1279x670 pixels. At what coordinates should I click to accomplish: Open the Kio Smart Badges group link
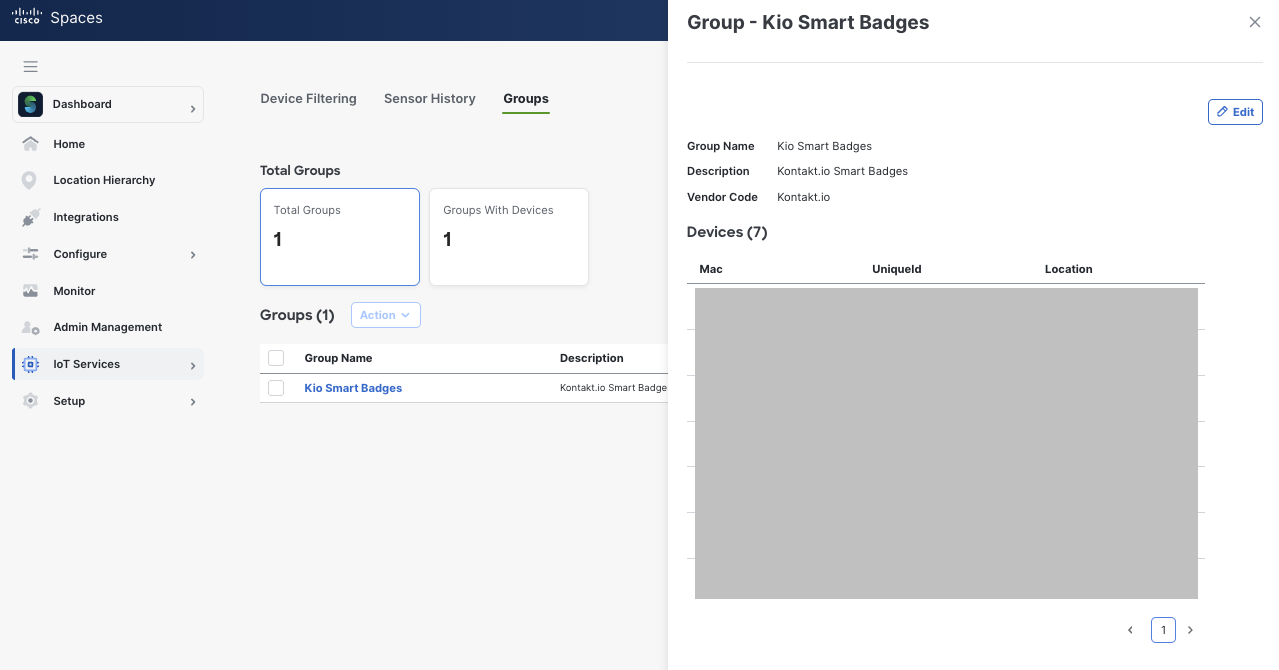coord(353,388)
